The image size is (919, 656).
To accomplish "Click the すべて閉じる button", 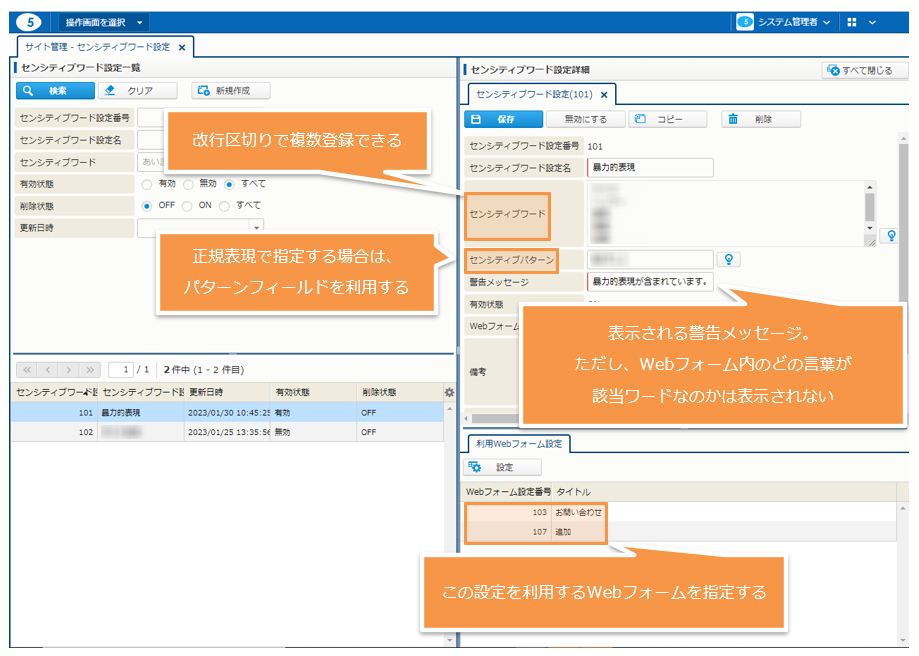I will (864, 70).
